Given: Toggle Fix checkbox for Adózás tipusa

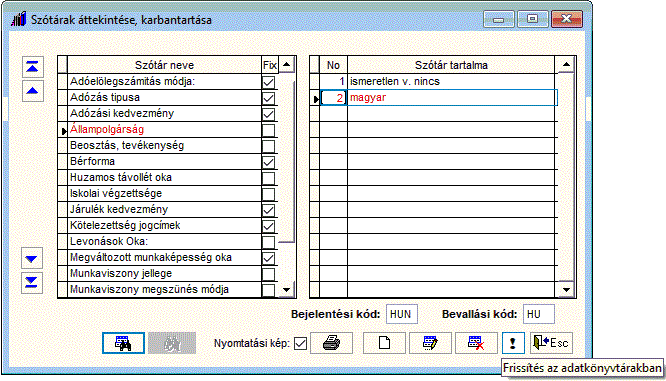Looking at the screenshot, I should (x=268, y=98).
